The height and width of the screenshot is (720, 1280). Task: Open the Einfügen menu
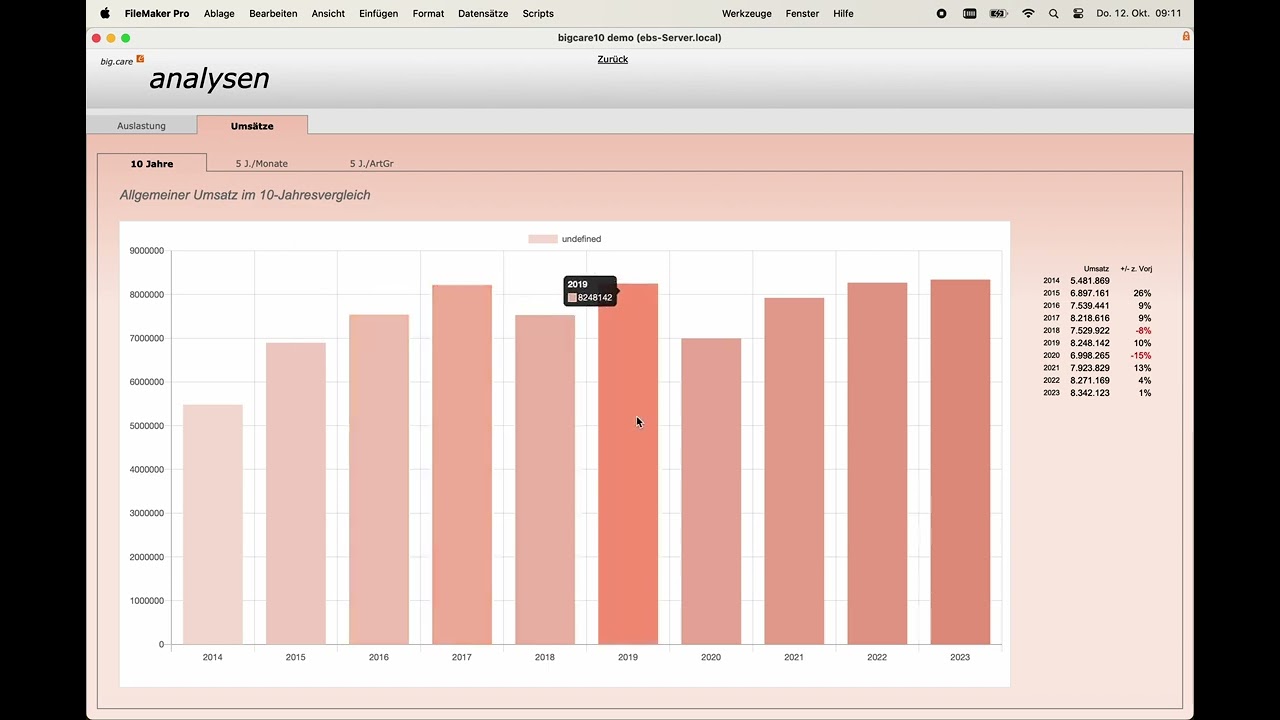(x=379, y=13)
